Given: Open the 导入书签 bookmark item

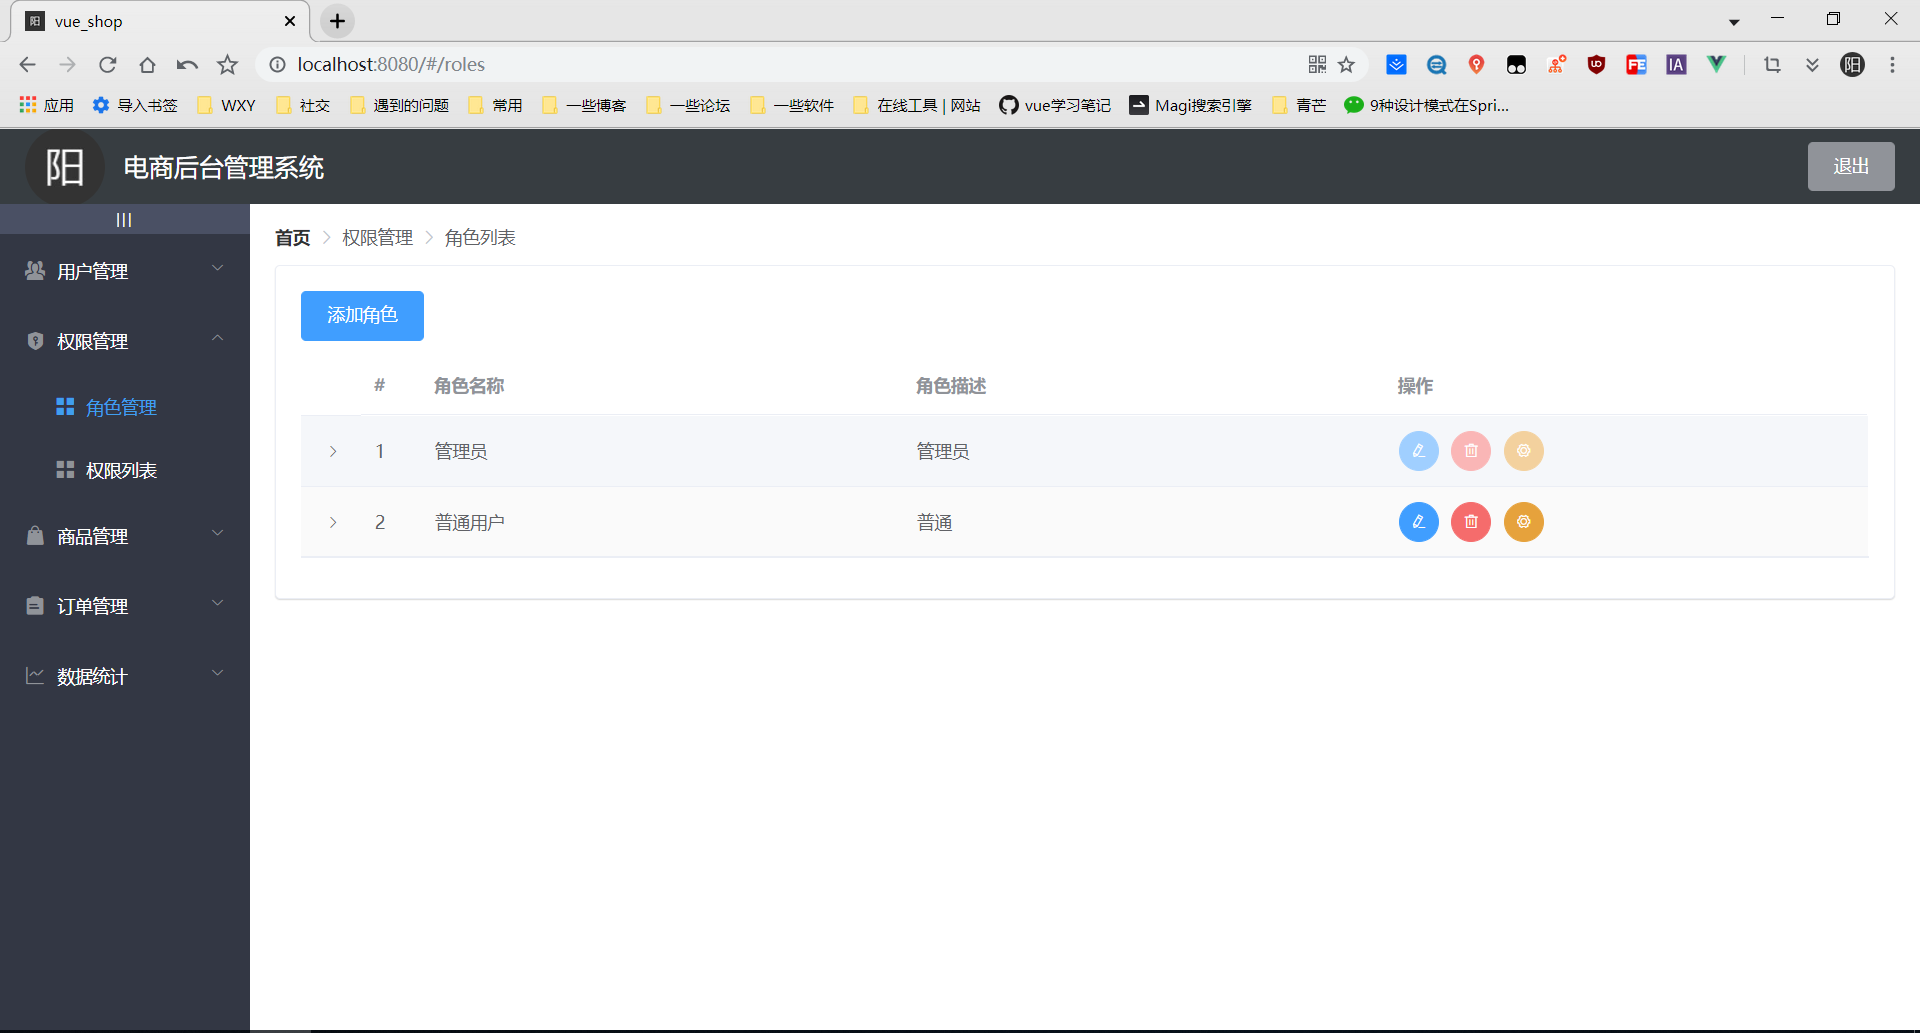Looking at the screenshot, I should point(134,105).
